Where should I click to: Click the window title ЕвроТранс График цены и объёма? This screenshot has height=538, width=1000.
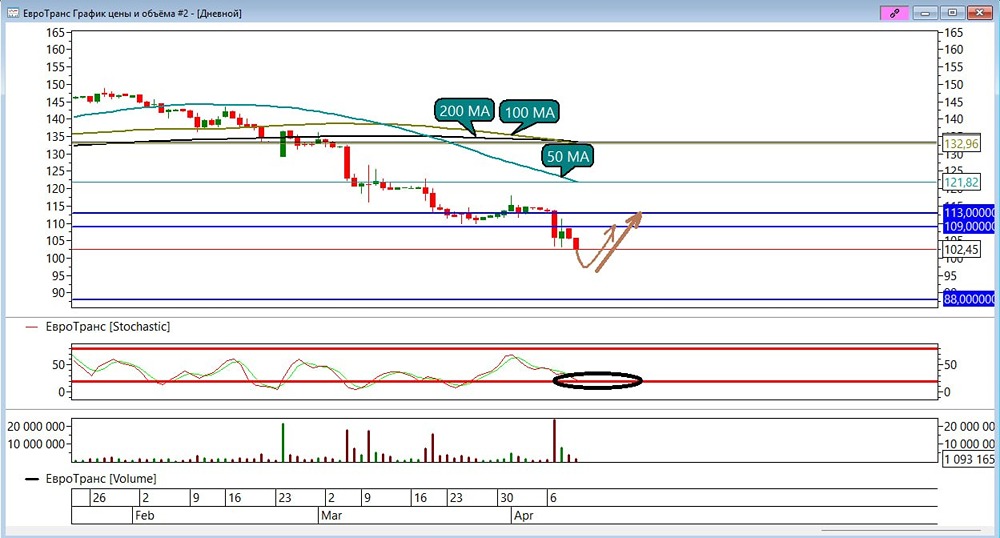click(133, 13)
